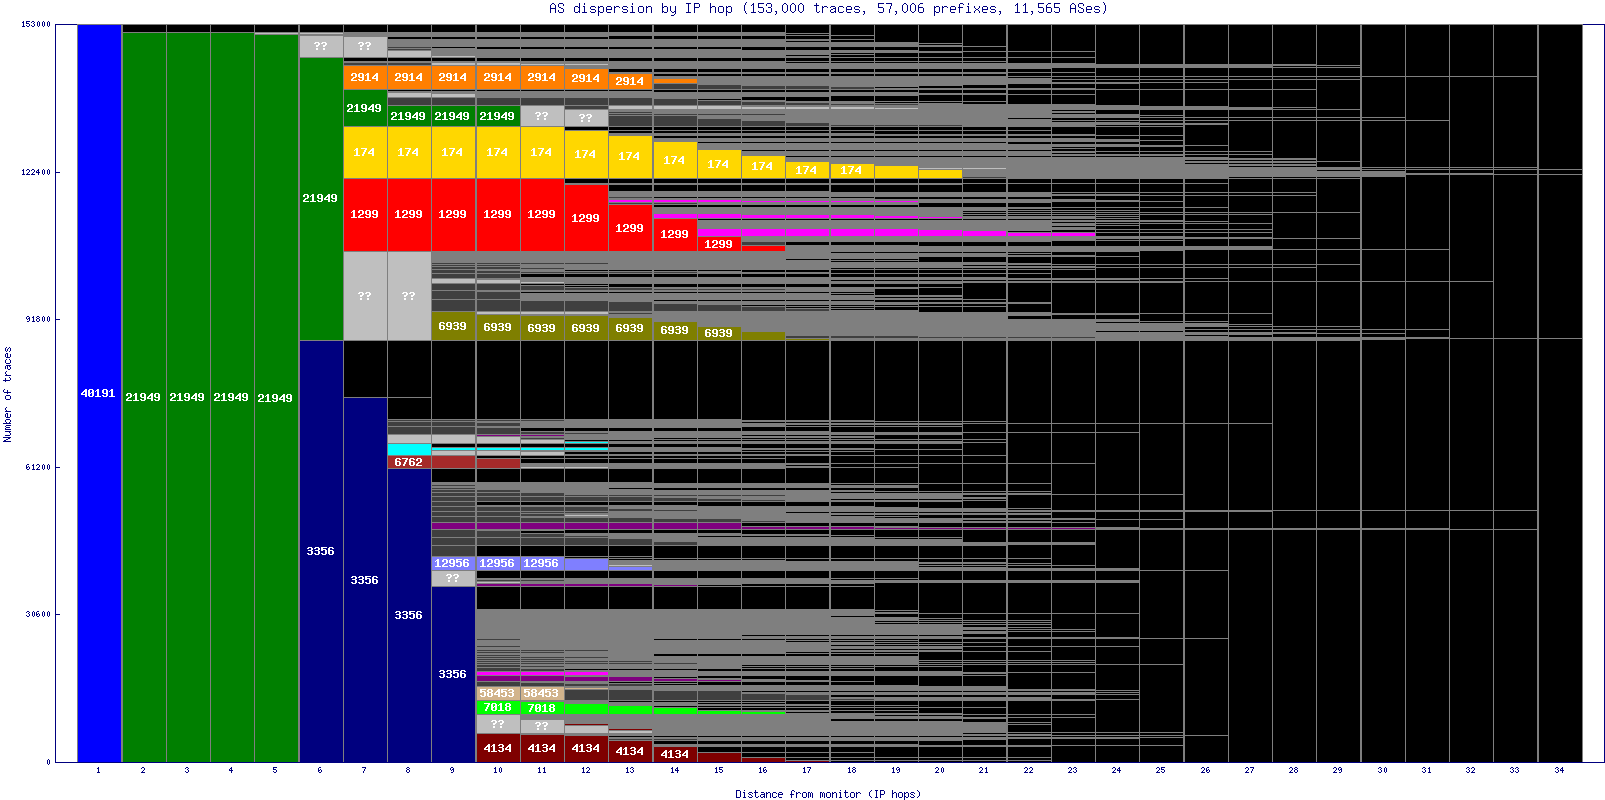Select the olive 6939 block at hop 15
Viewport: 1605px width, 800px height.
(718, 333)
